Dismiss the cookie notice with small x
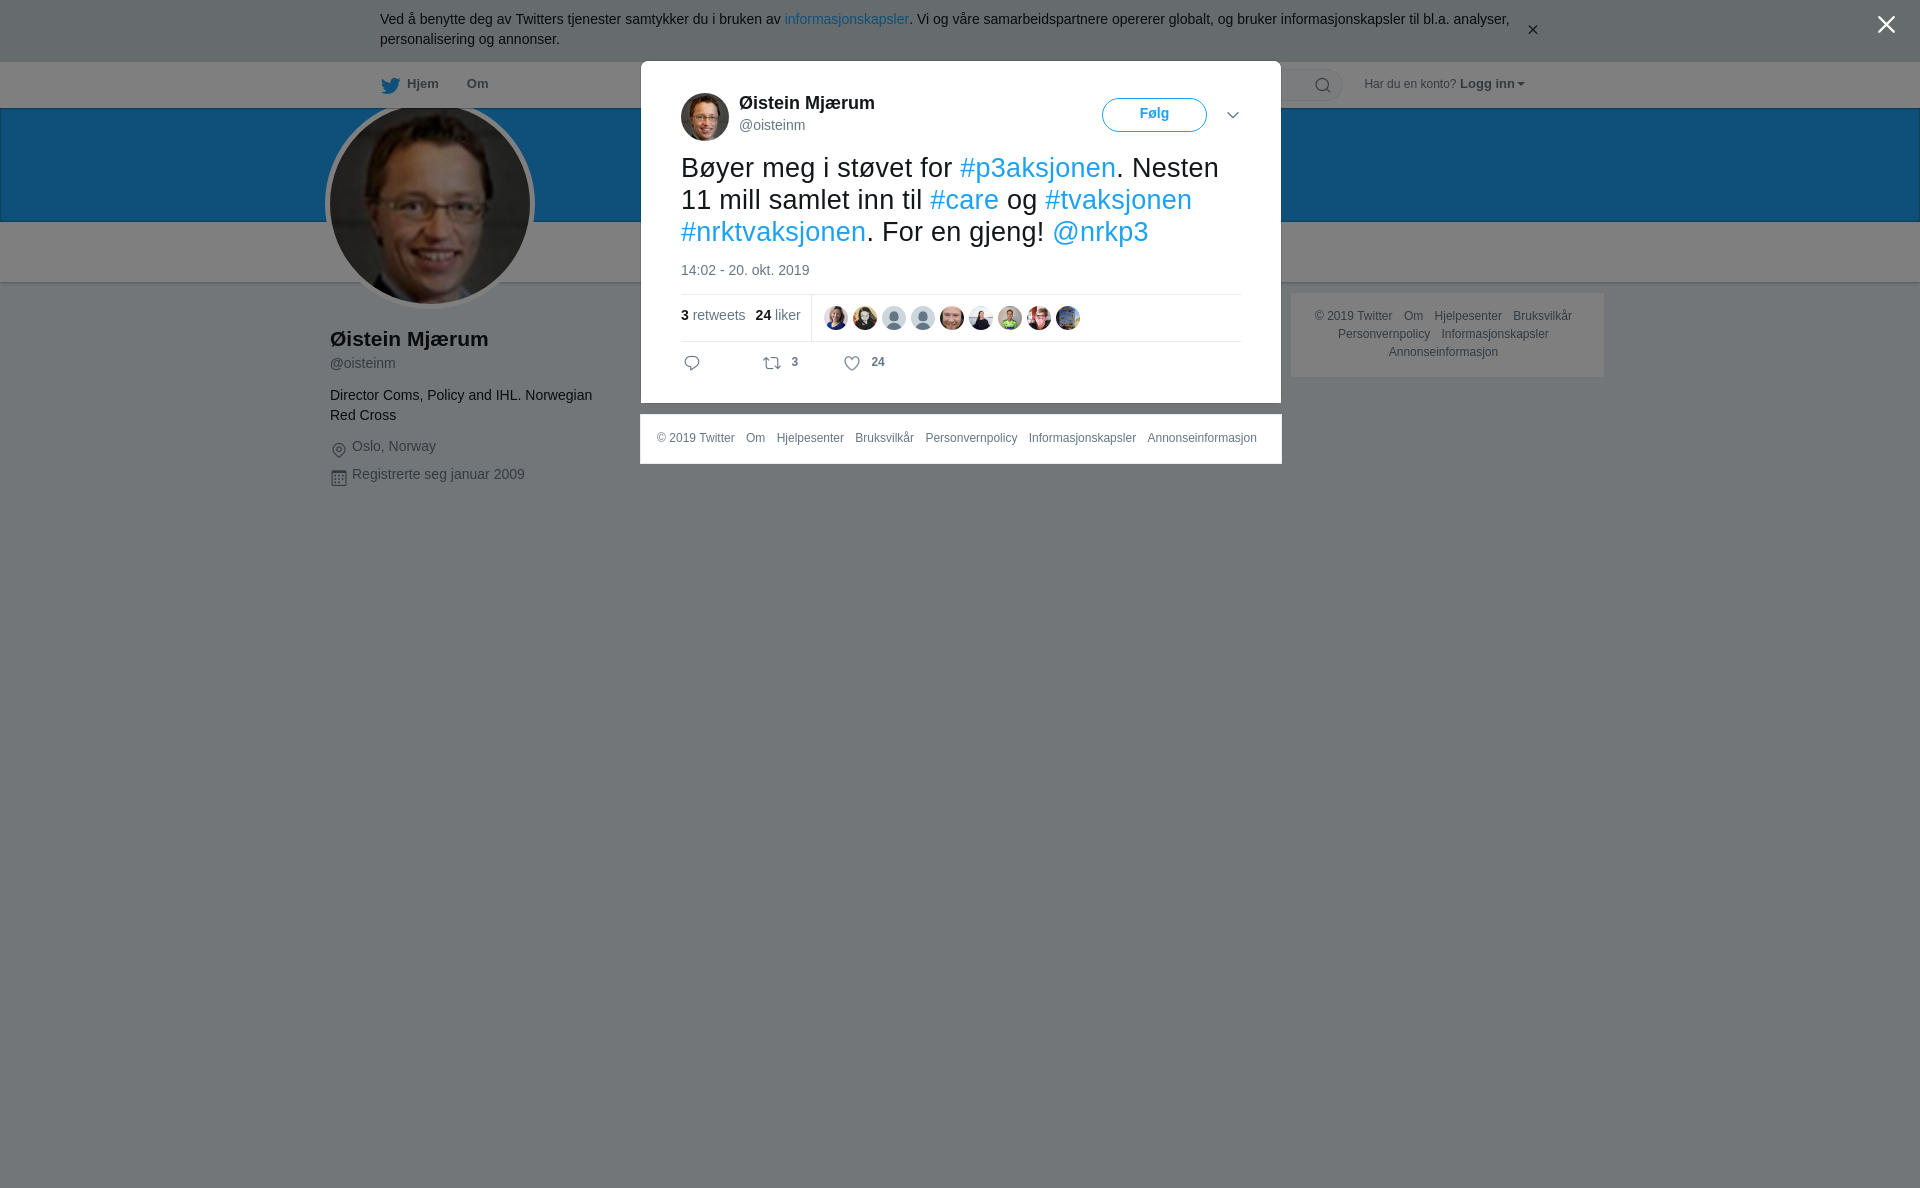 (x=1532, y=30)
